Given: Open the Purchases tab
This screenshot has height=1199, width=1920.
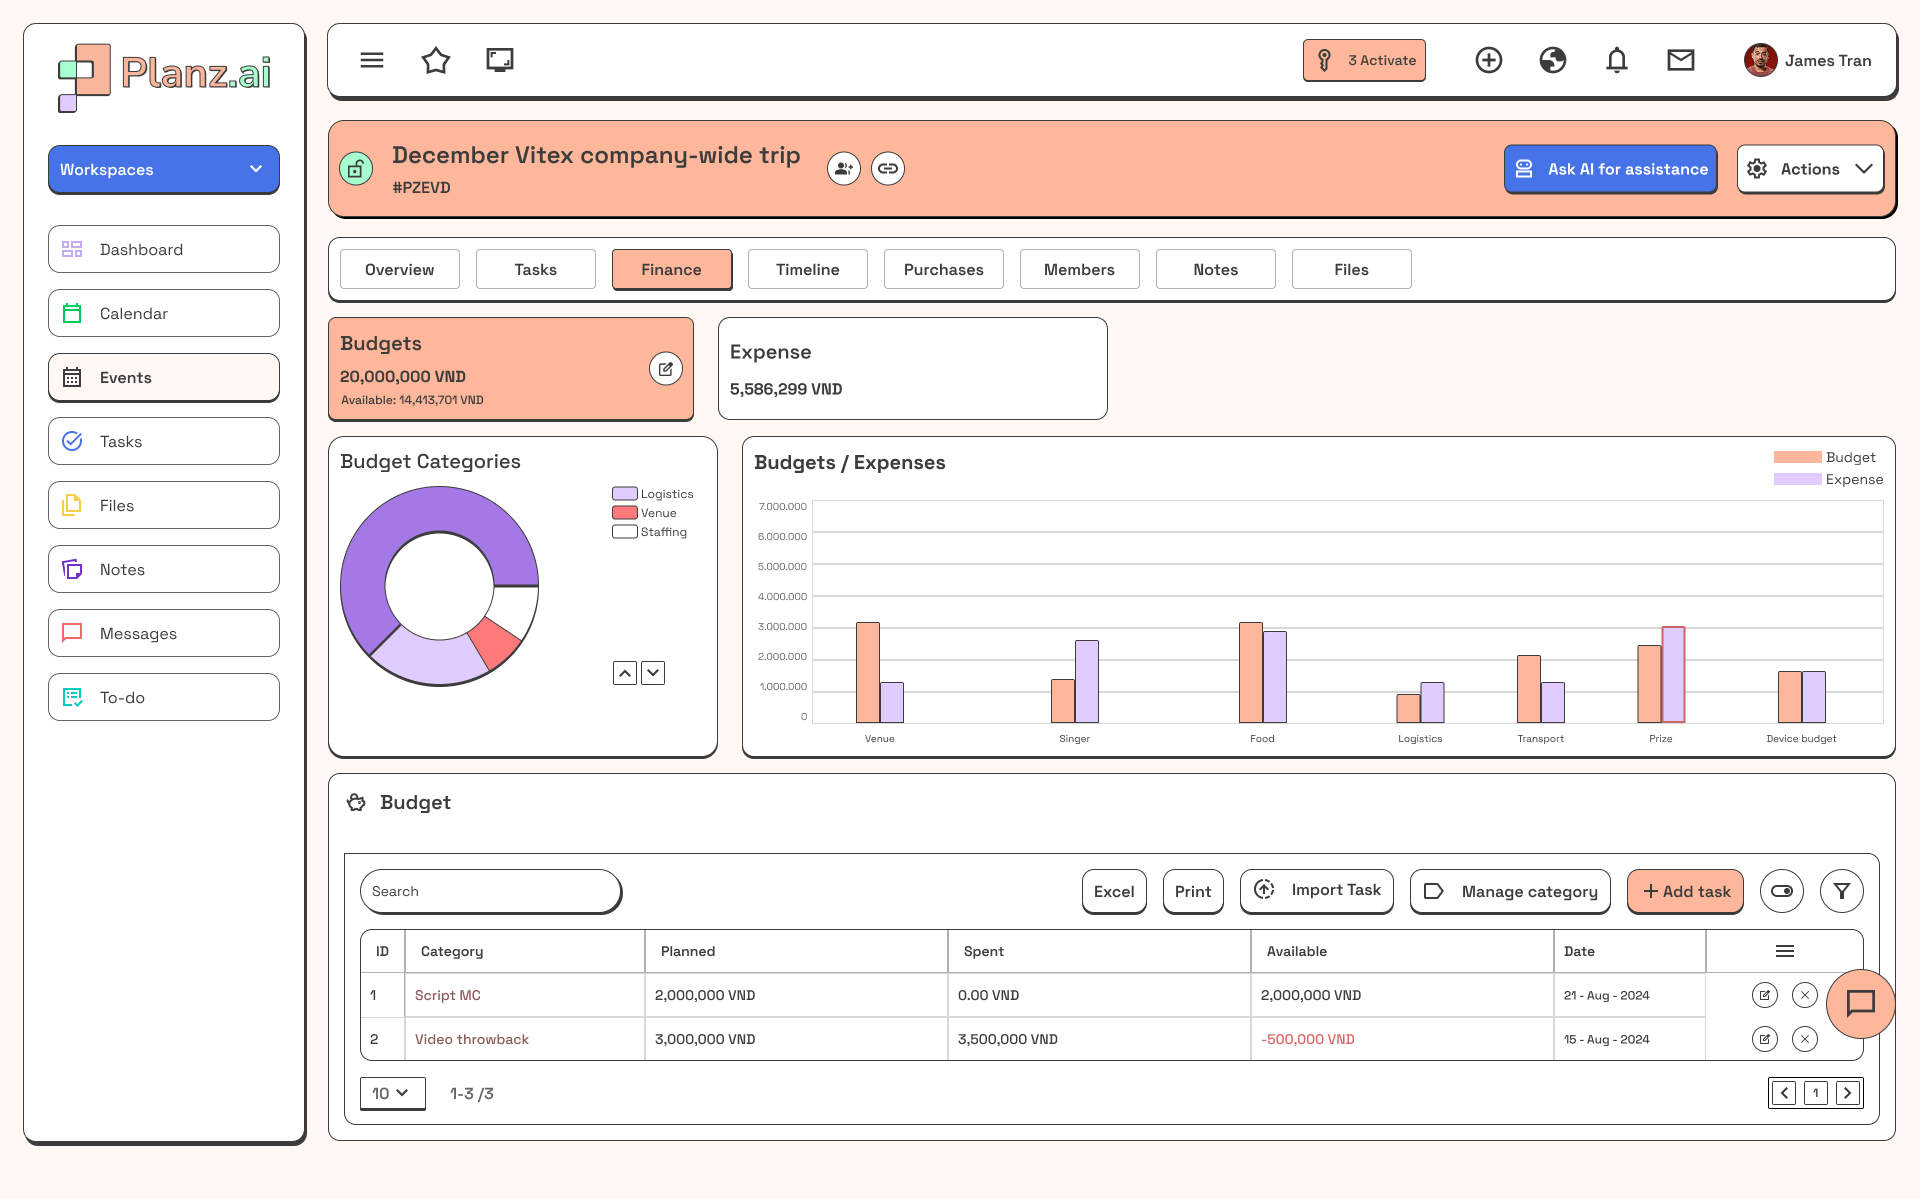Looking at the screenshot, I should (x=943, y=270).
